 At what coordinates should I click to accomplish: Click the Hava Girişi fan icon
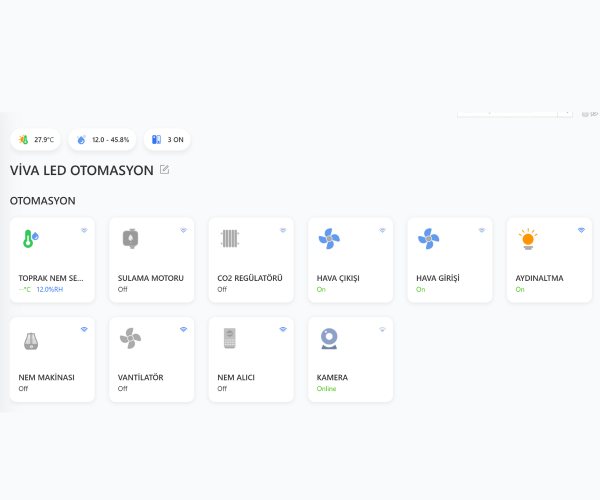[x=429, y=239]
